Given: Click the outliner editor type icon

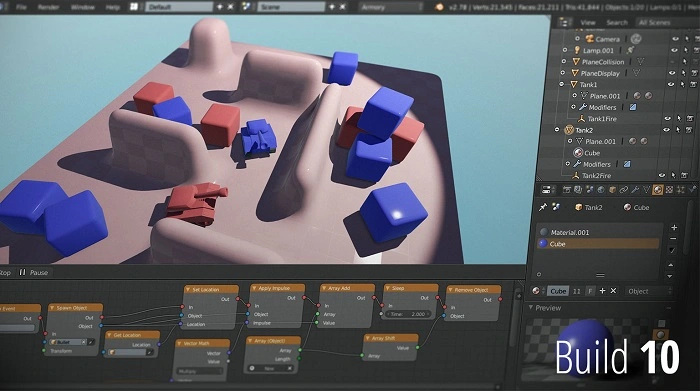Looking at the screenshot, I should (x=566, y=22).
